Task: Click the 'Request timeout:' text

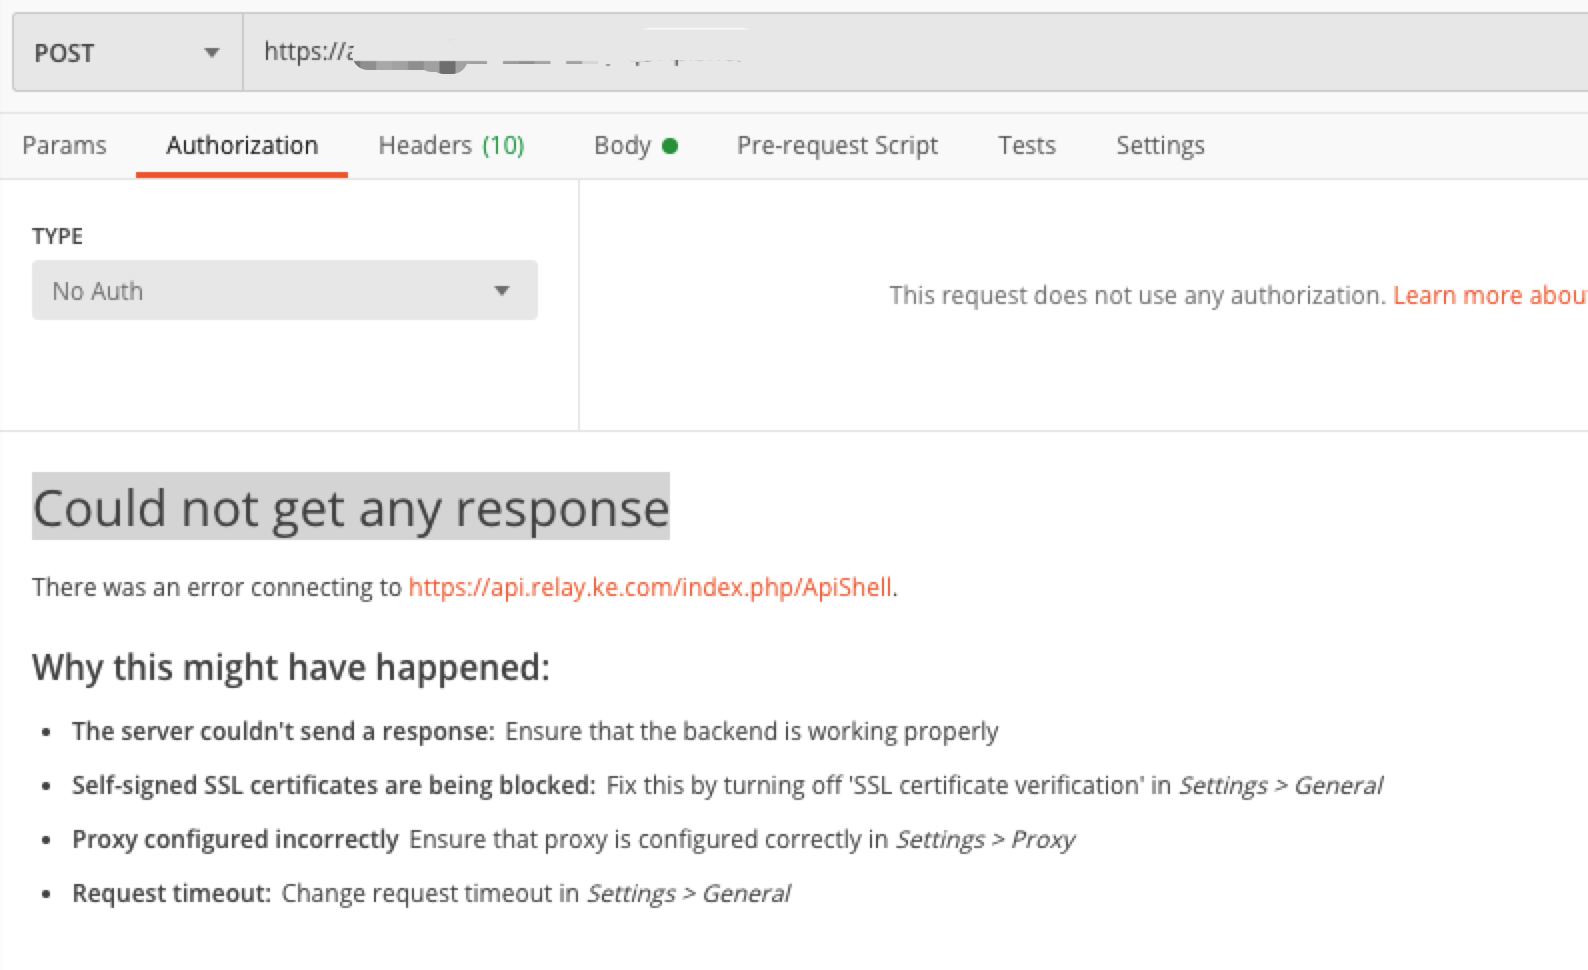Action: click(x=172, y=893)
